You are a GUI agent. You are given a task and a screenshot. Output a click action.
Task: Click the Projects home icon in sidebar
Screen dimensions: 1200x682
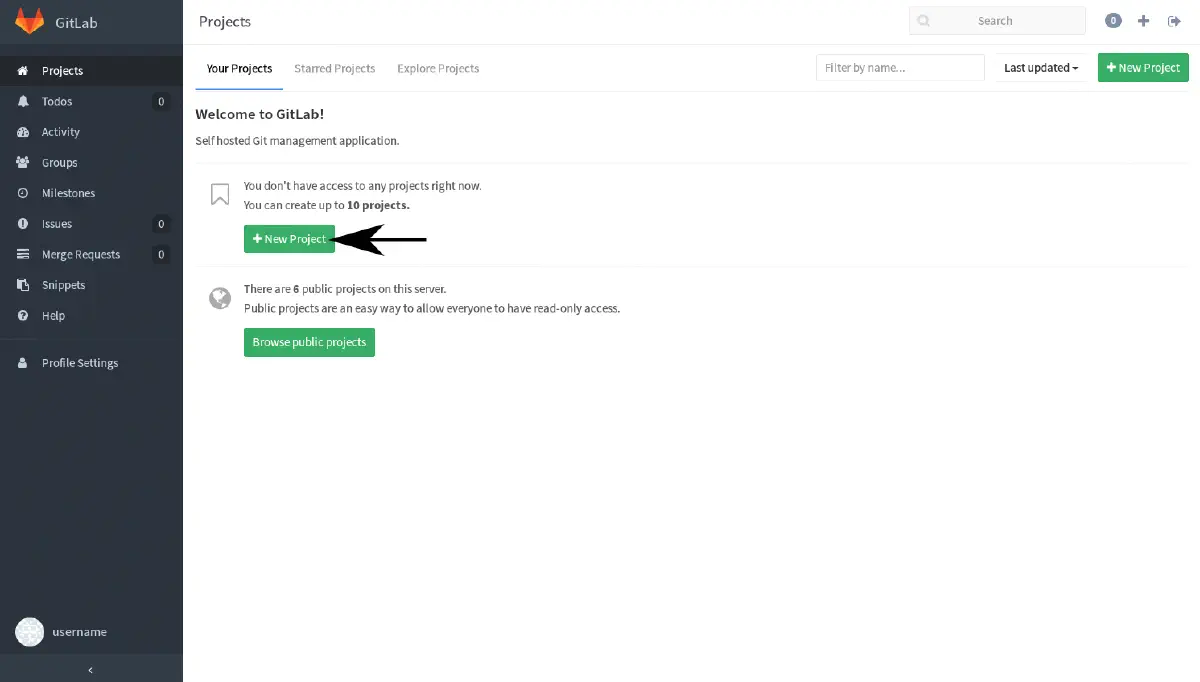tap(22, 71)
